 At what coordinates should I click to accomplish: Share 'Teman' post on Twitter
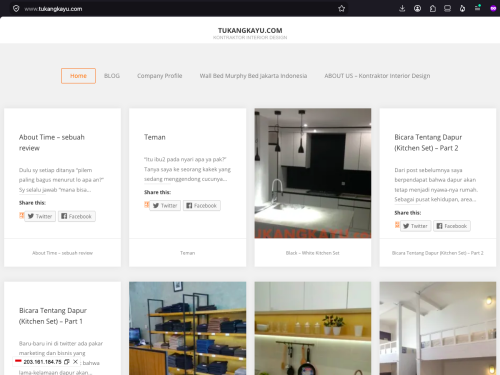click(165, 205)
